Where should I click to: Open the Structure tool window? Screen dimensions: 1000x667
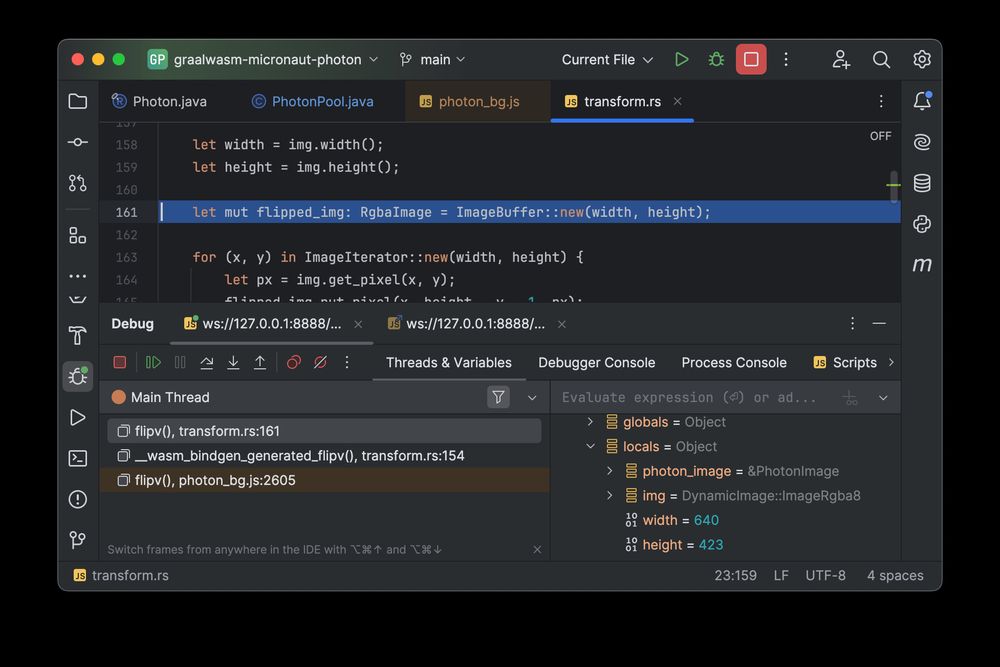(x=78, y=236)
